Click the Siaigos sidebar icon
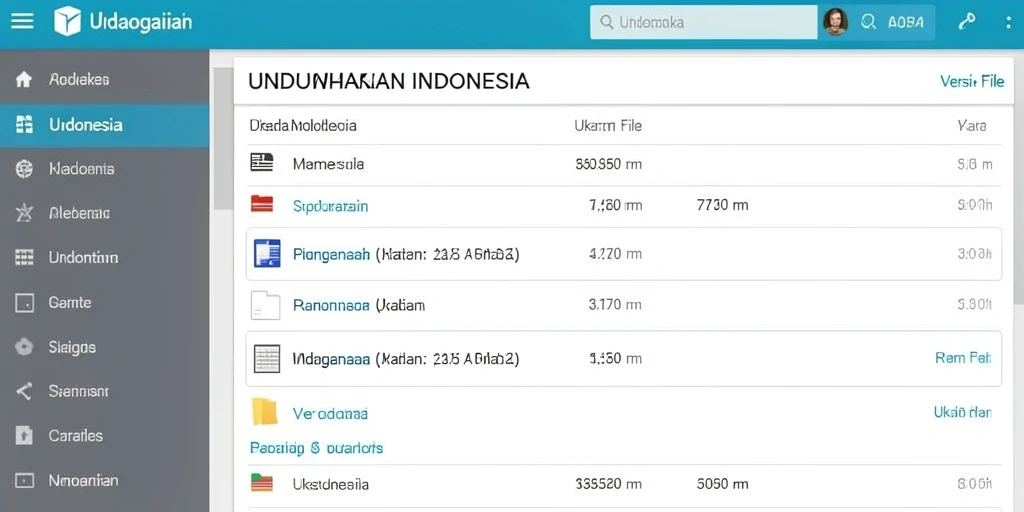 point(24,347)
